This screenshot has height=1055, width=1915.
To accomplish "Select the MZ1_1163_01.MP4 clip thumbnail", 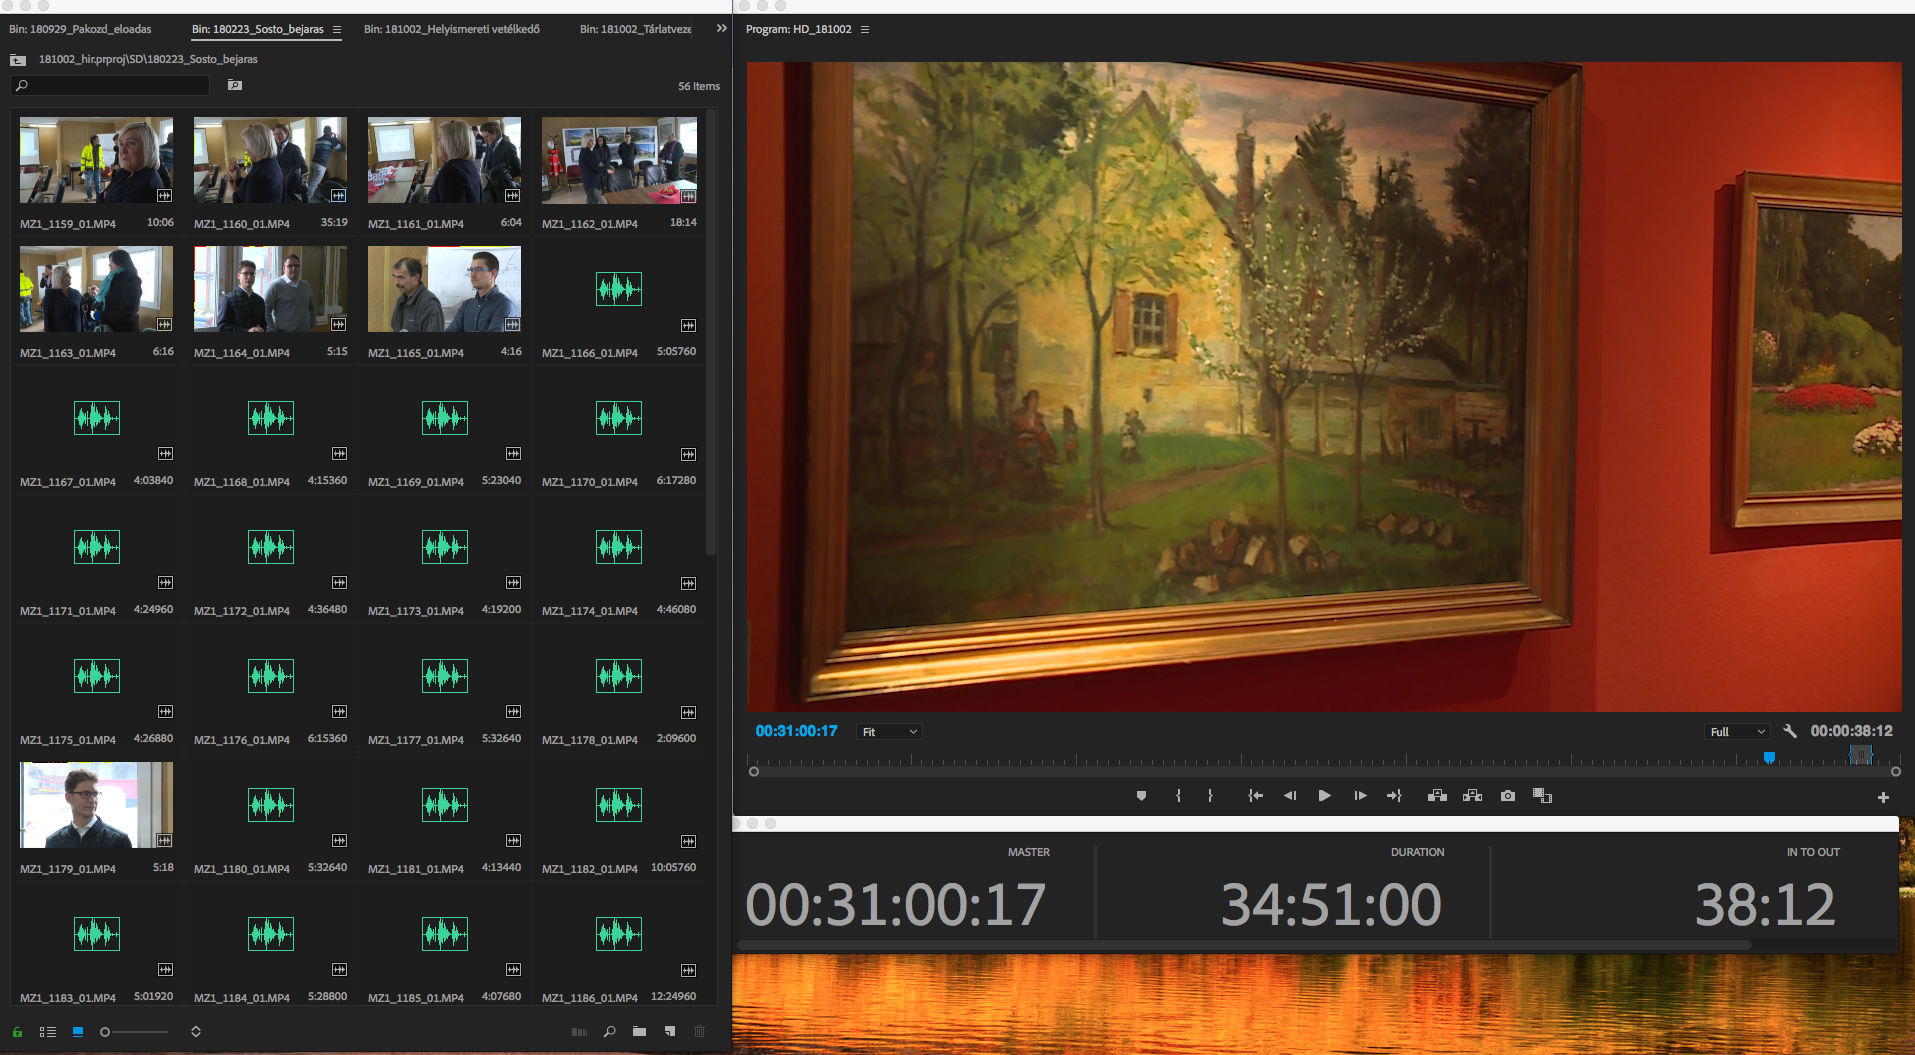I will 96,289.
